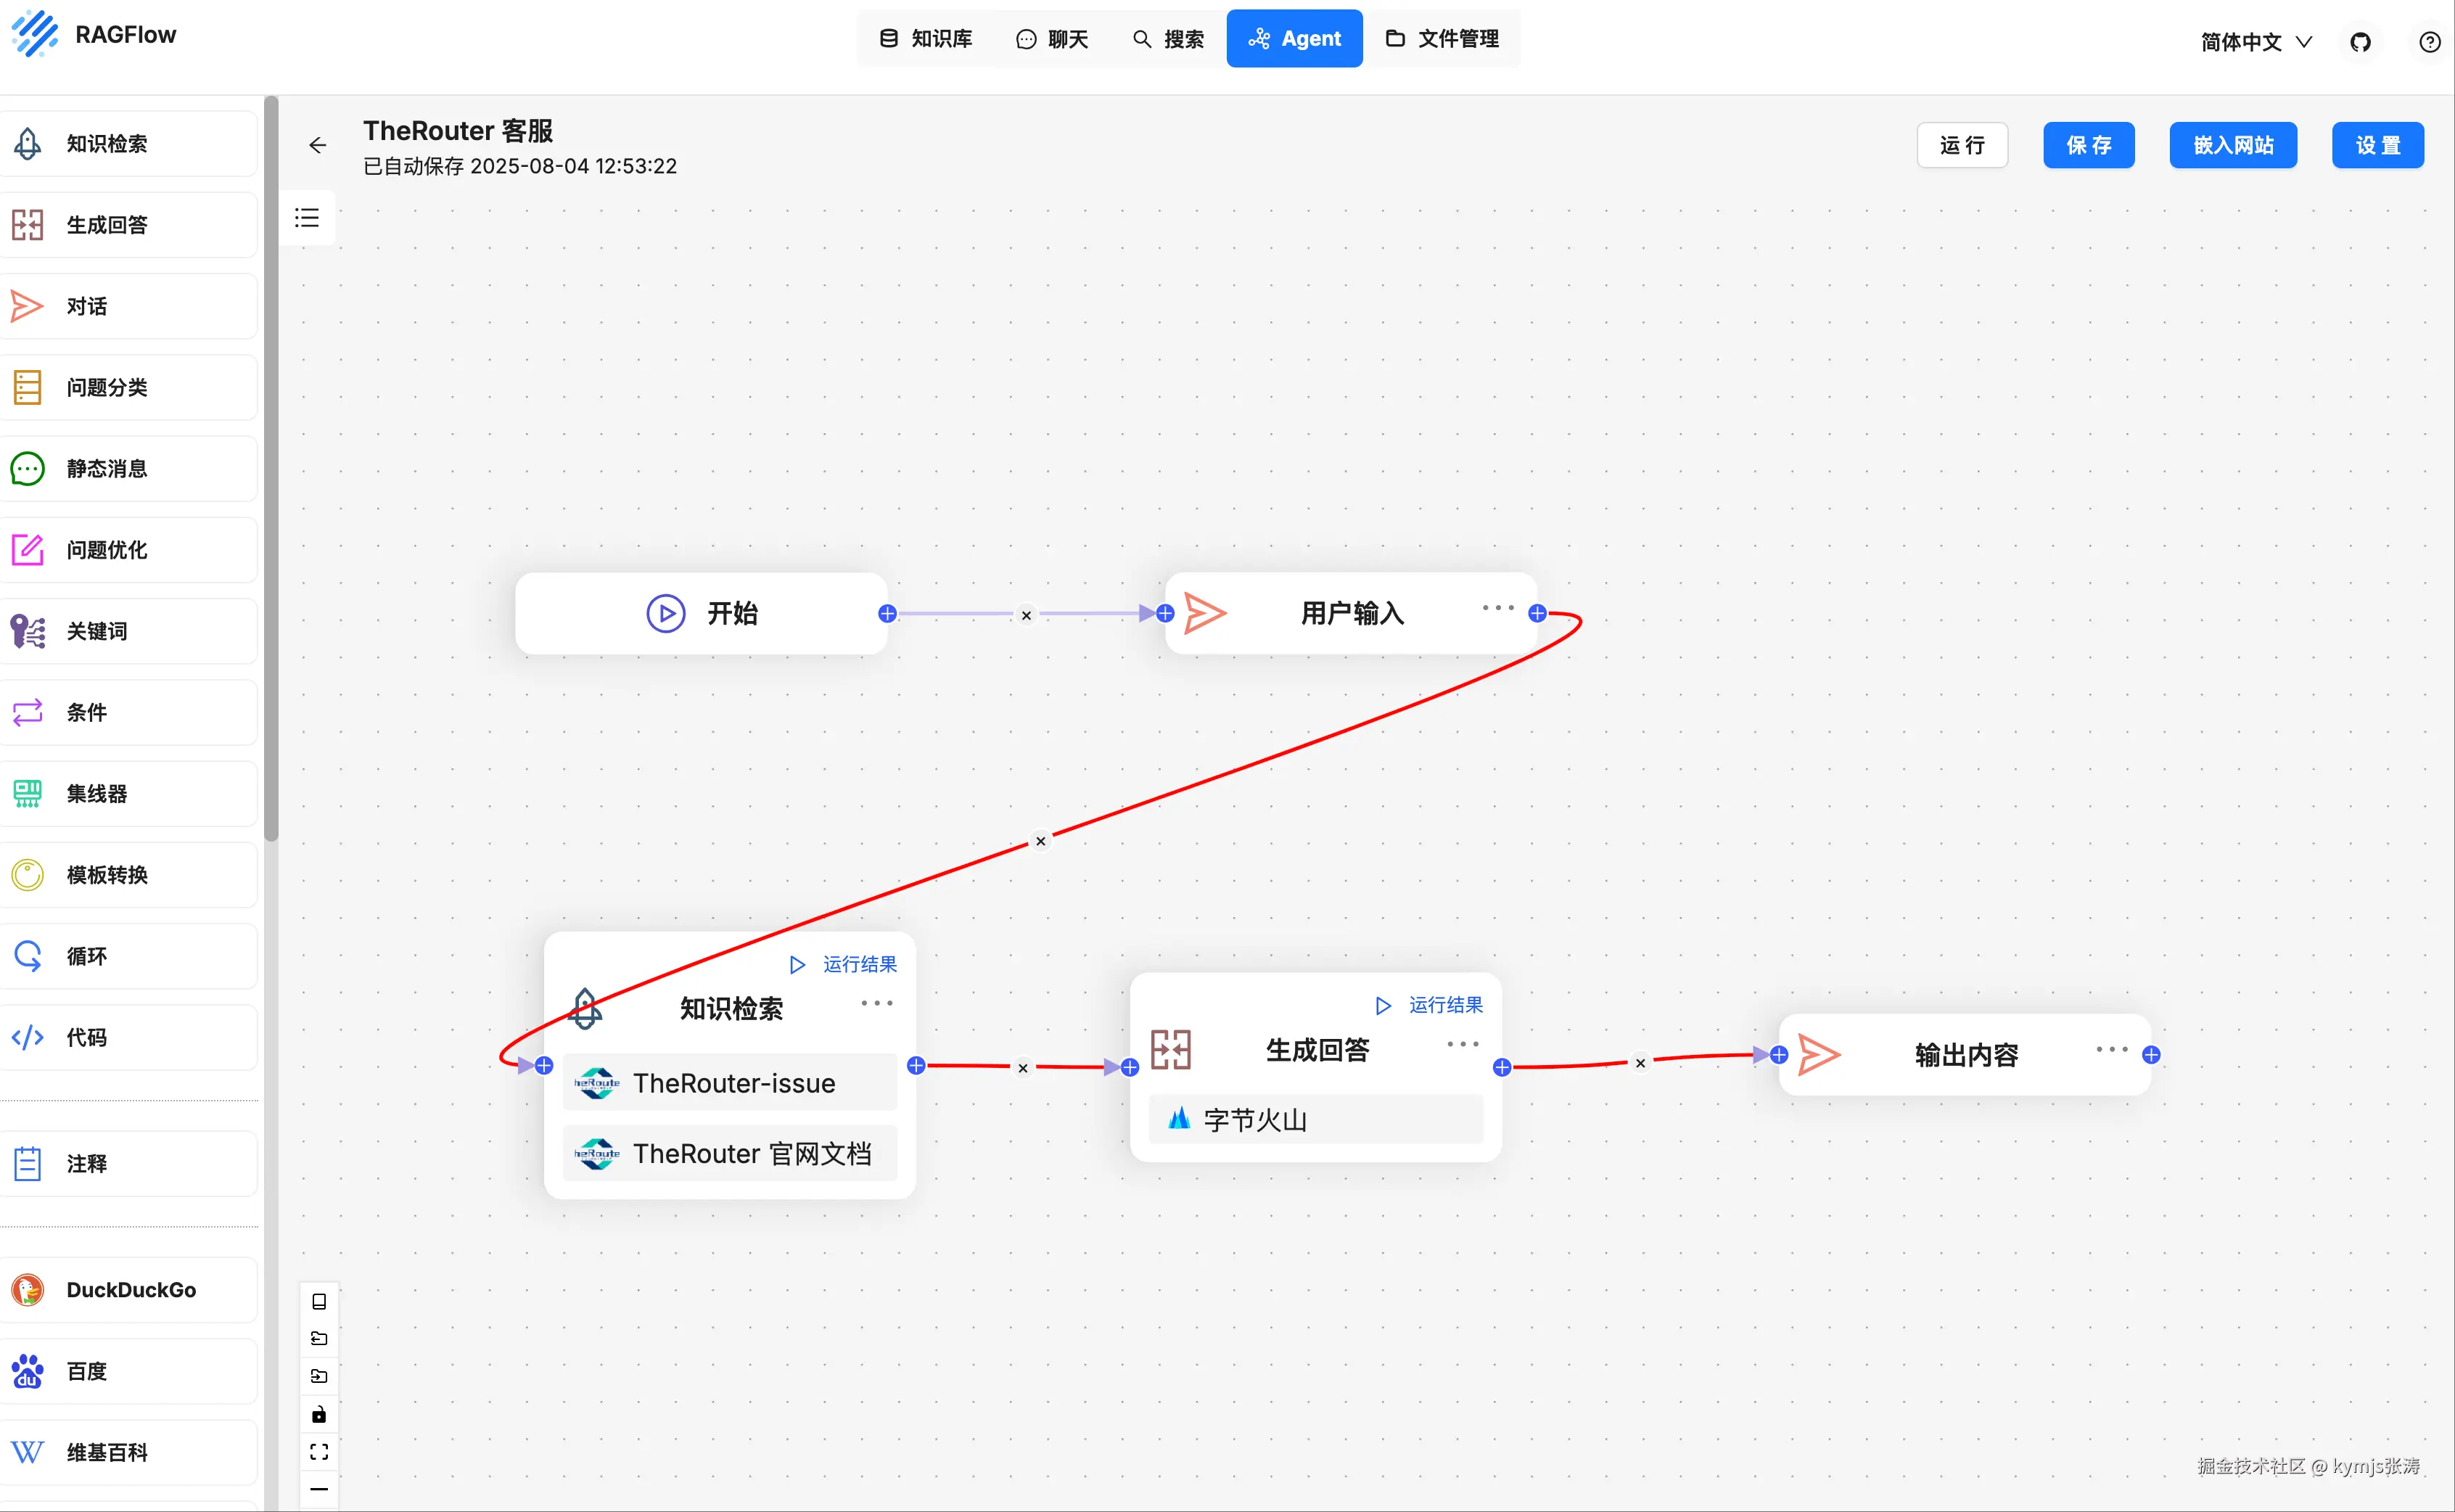Select the 条件 component in sidebar

pyautogui.click(x=129, y=712)
